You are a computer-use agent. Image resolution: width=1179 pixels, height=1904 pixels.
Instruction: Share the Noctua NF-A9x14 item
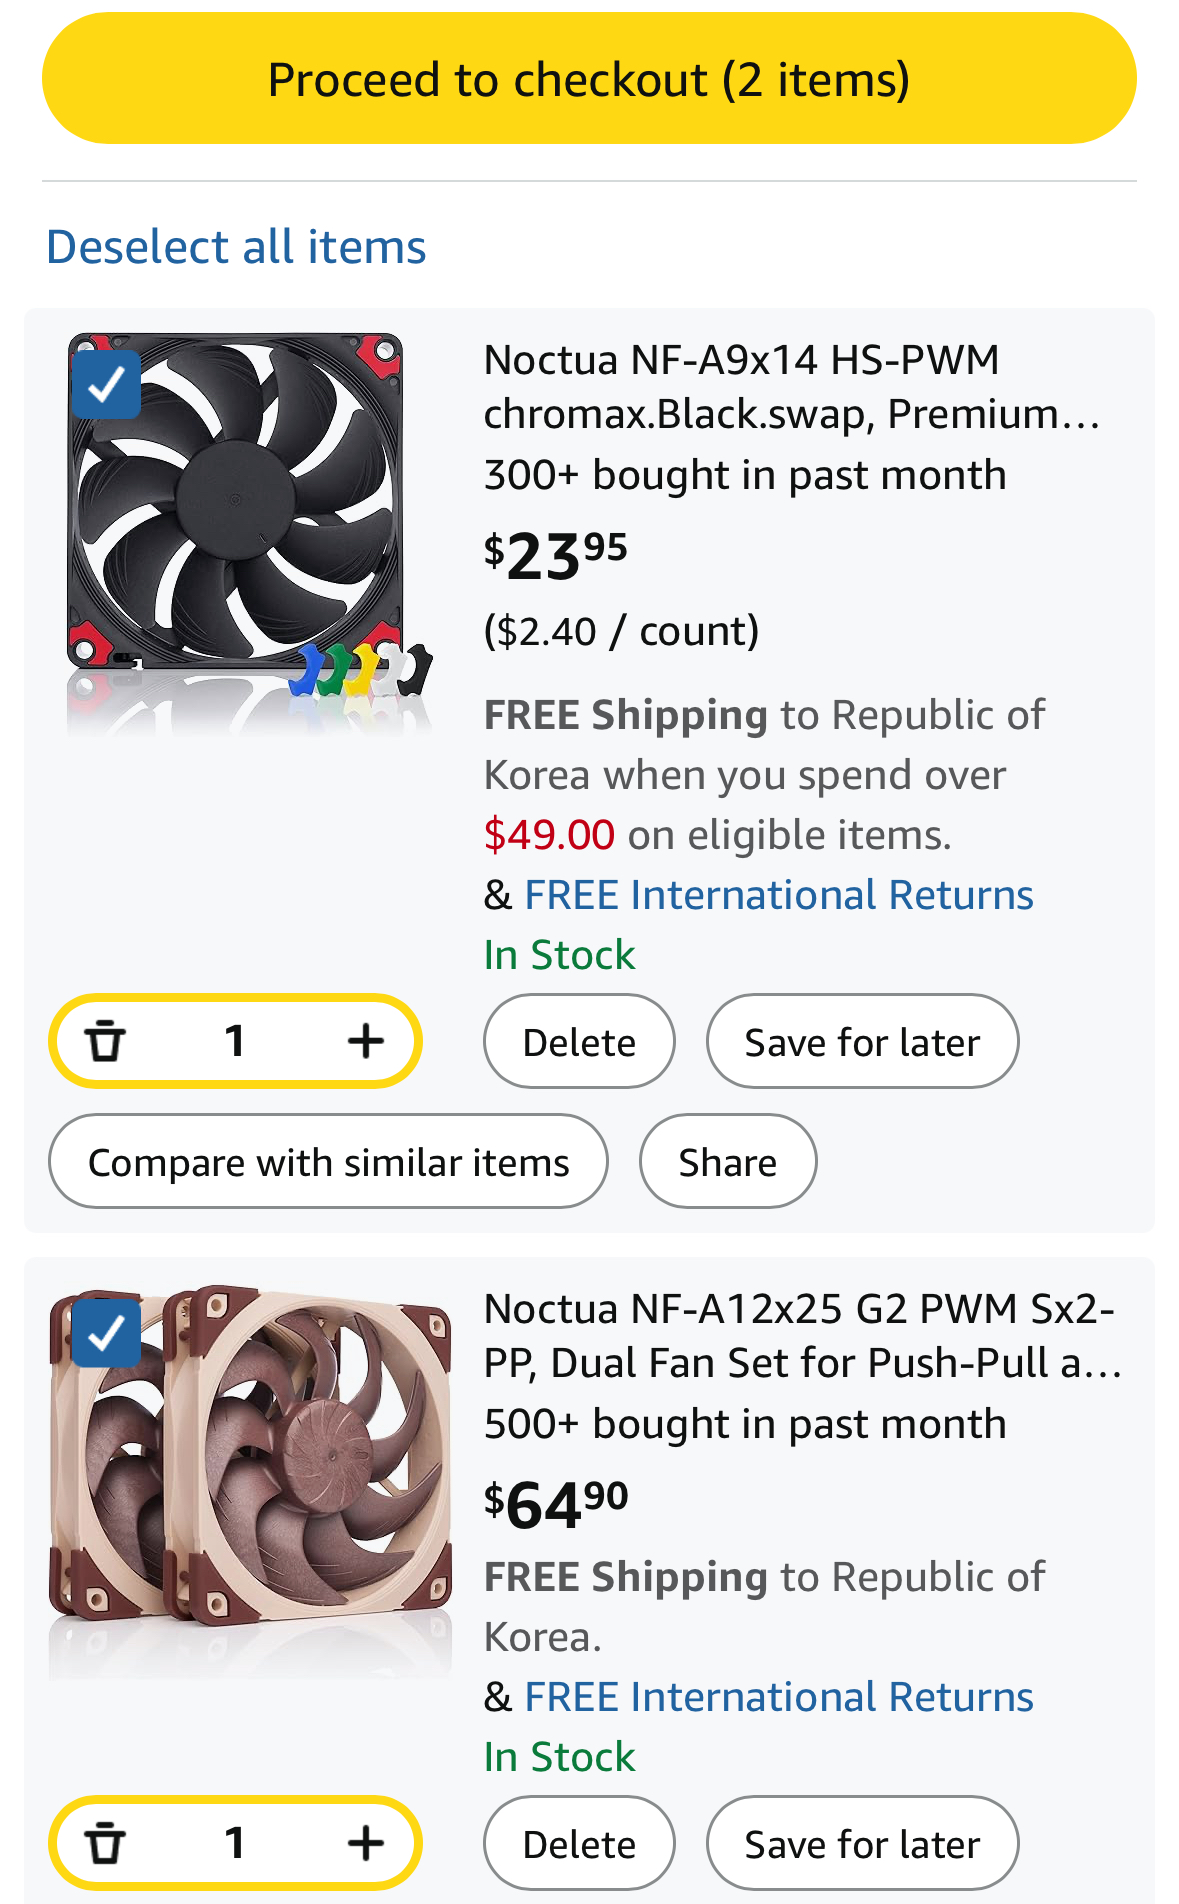[x=728, y=1162]
